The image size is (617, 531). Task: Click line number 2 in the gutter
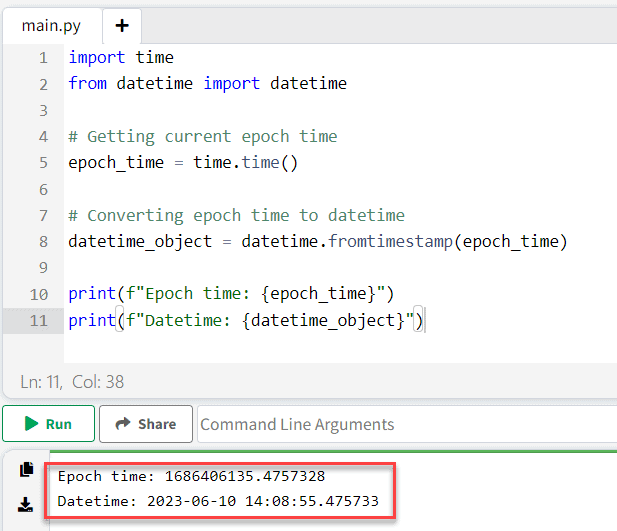(x=43, y=84)
